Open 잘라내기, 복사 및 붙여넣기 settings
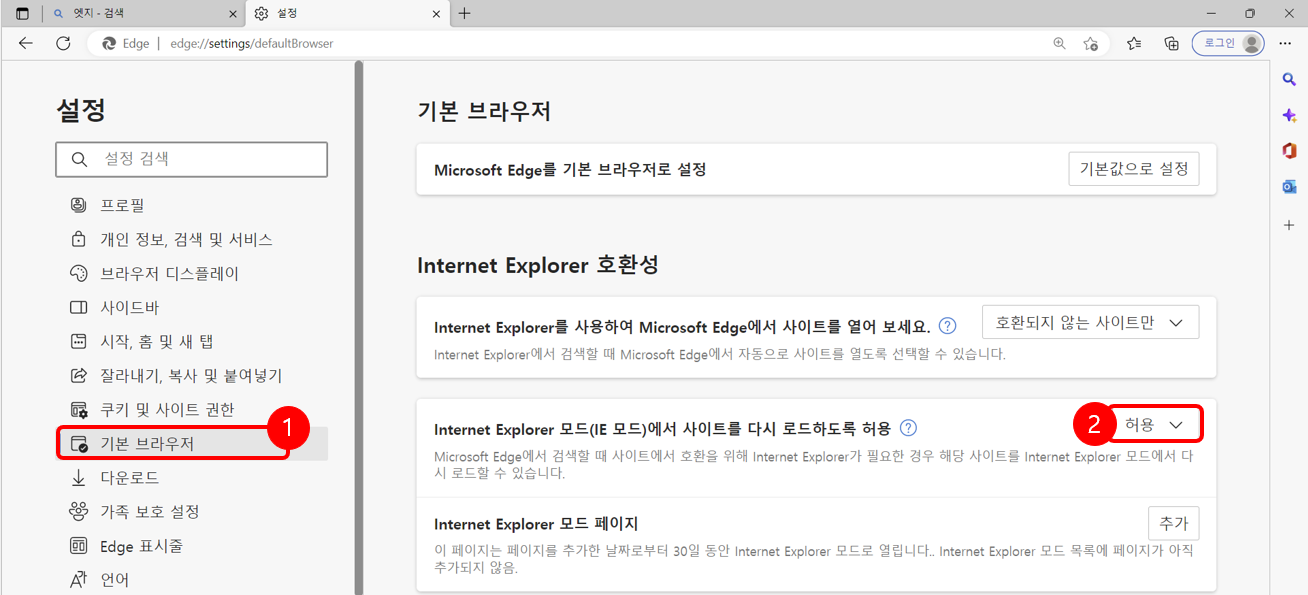 [x=192, y=375]
